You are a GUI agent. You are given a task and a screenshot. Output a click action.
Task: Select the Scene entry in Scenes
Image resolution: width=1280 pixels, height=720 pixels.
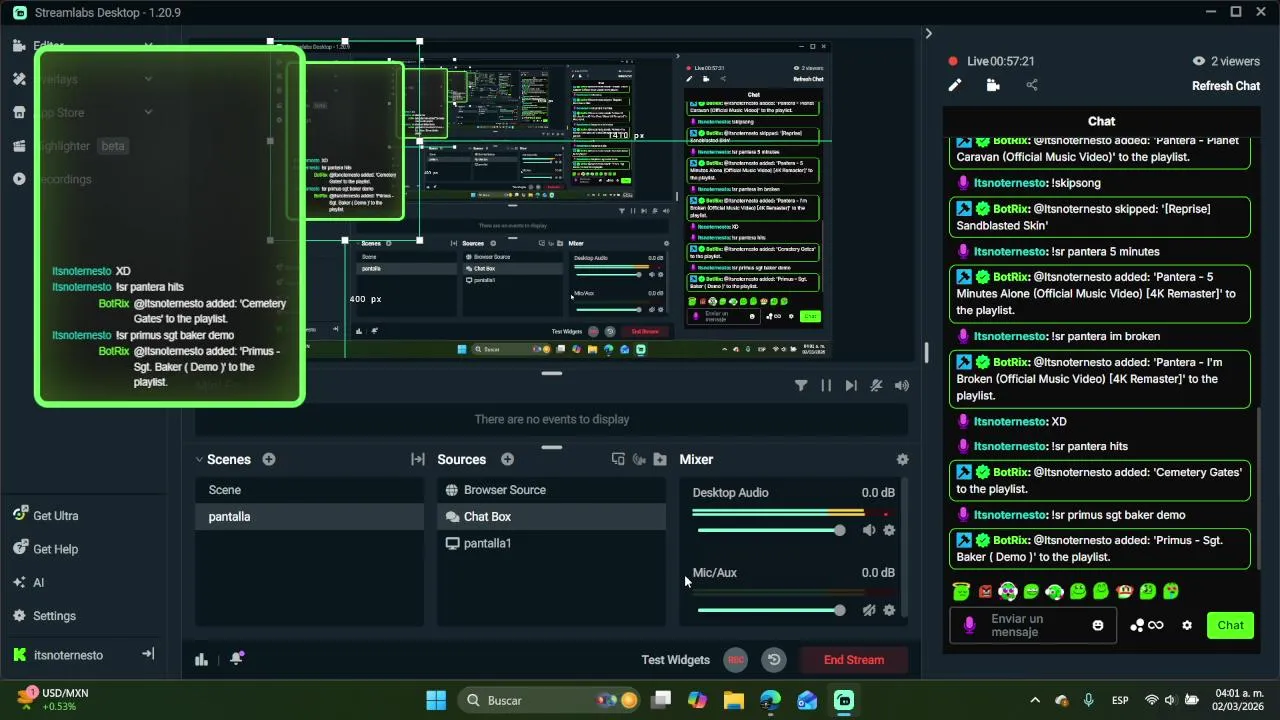(310, 490)
